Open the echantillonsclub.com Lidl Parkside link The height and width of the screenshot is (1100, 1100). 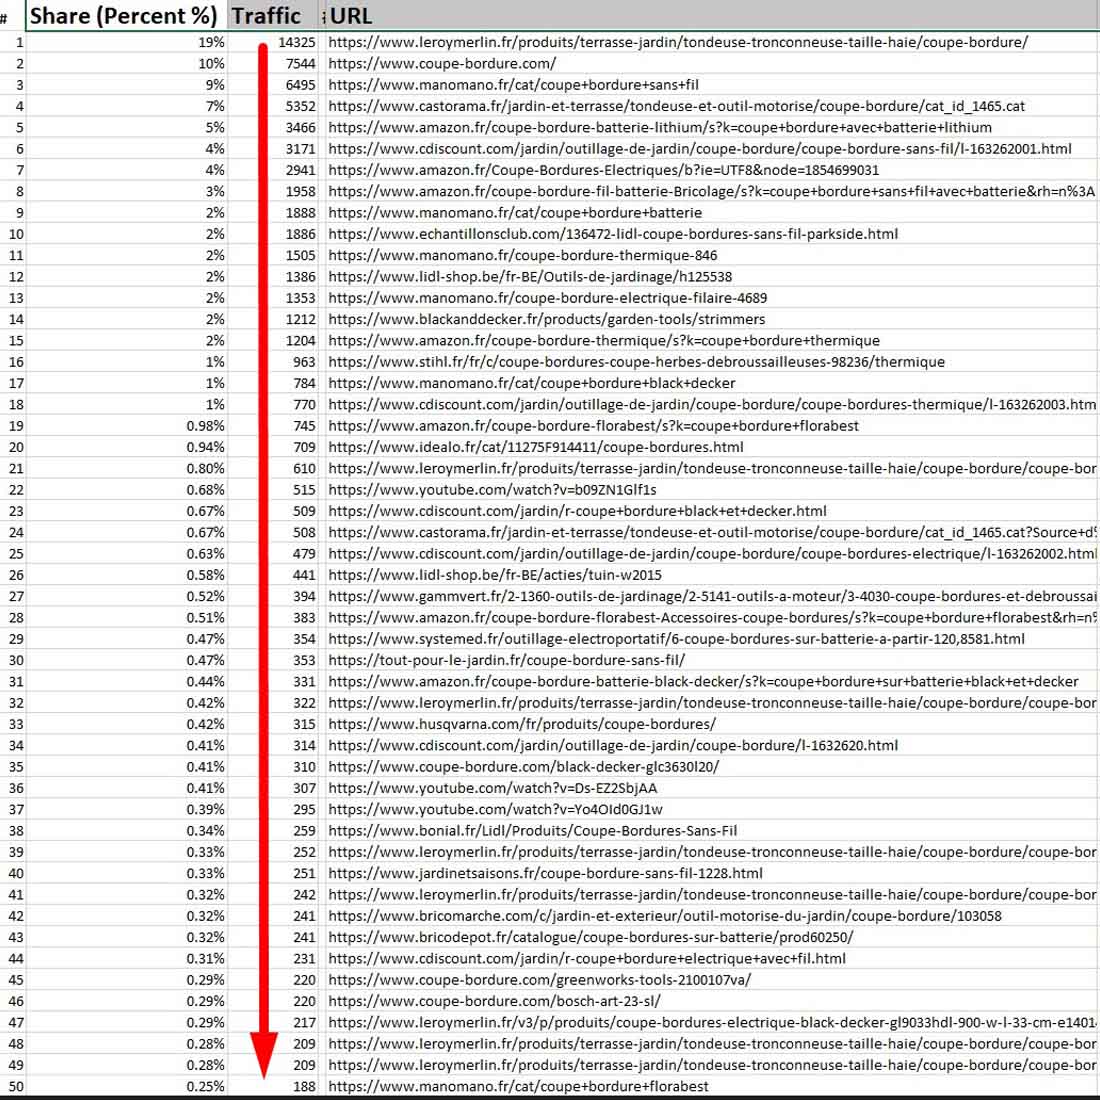pos(612,234)
